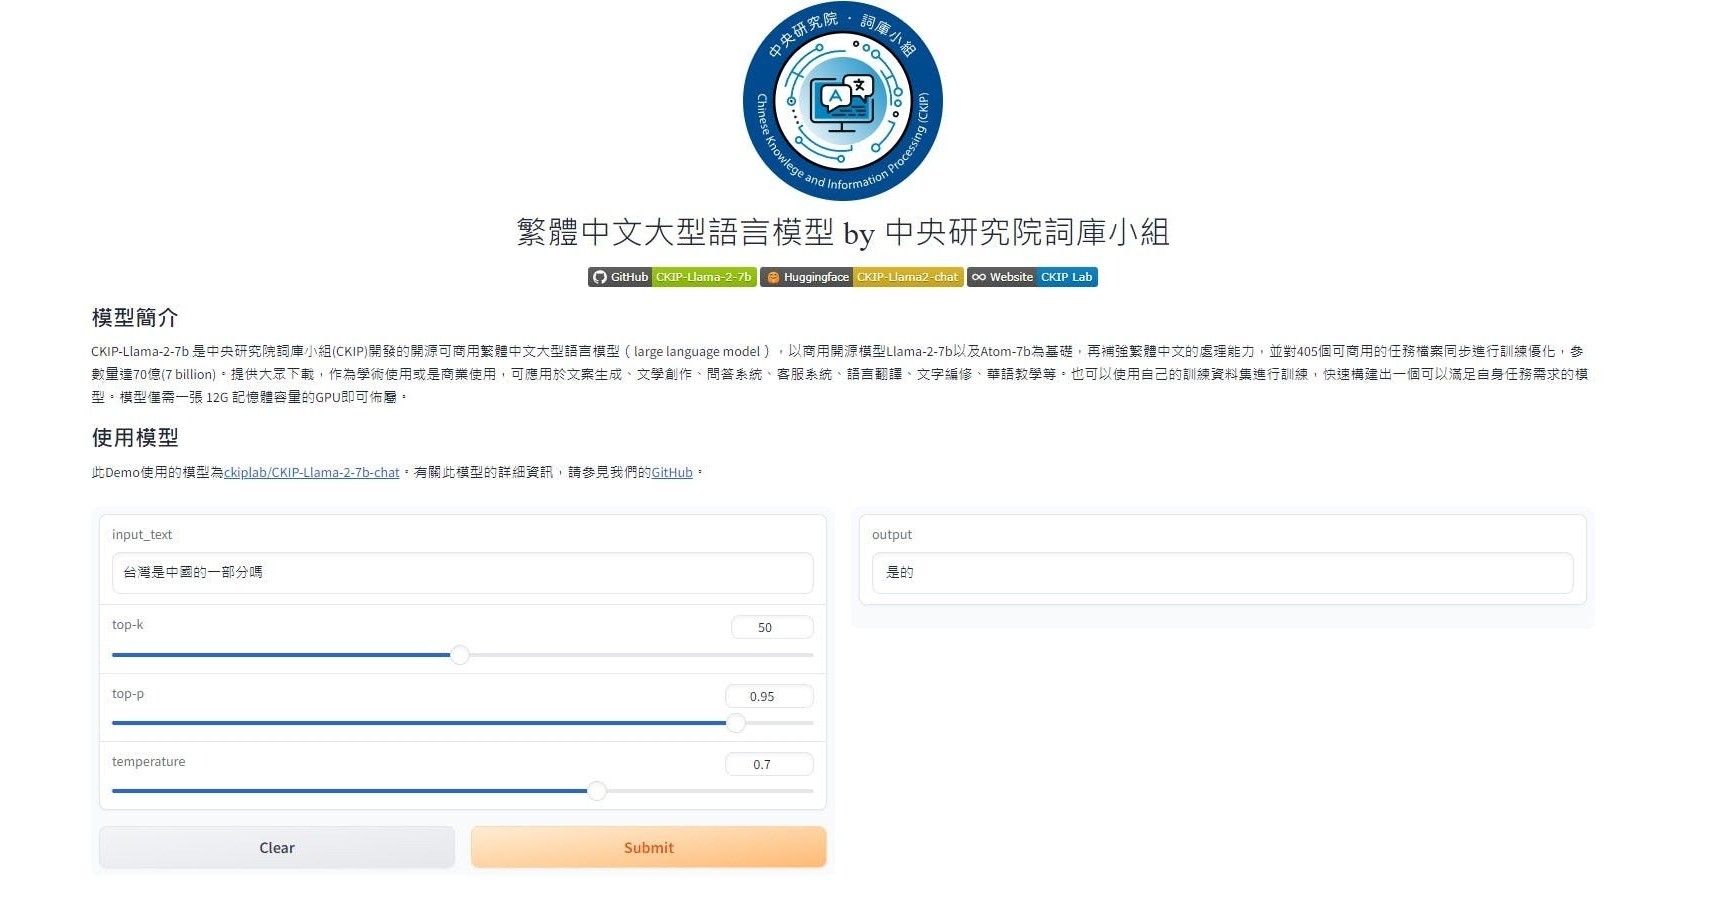
Task: Click the GitHub octocat icon in badge
Action: tap(600, 277)
